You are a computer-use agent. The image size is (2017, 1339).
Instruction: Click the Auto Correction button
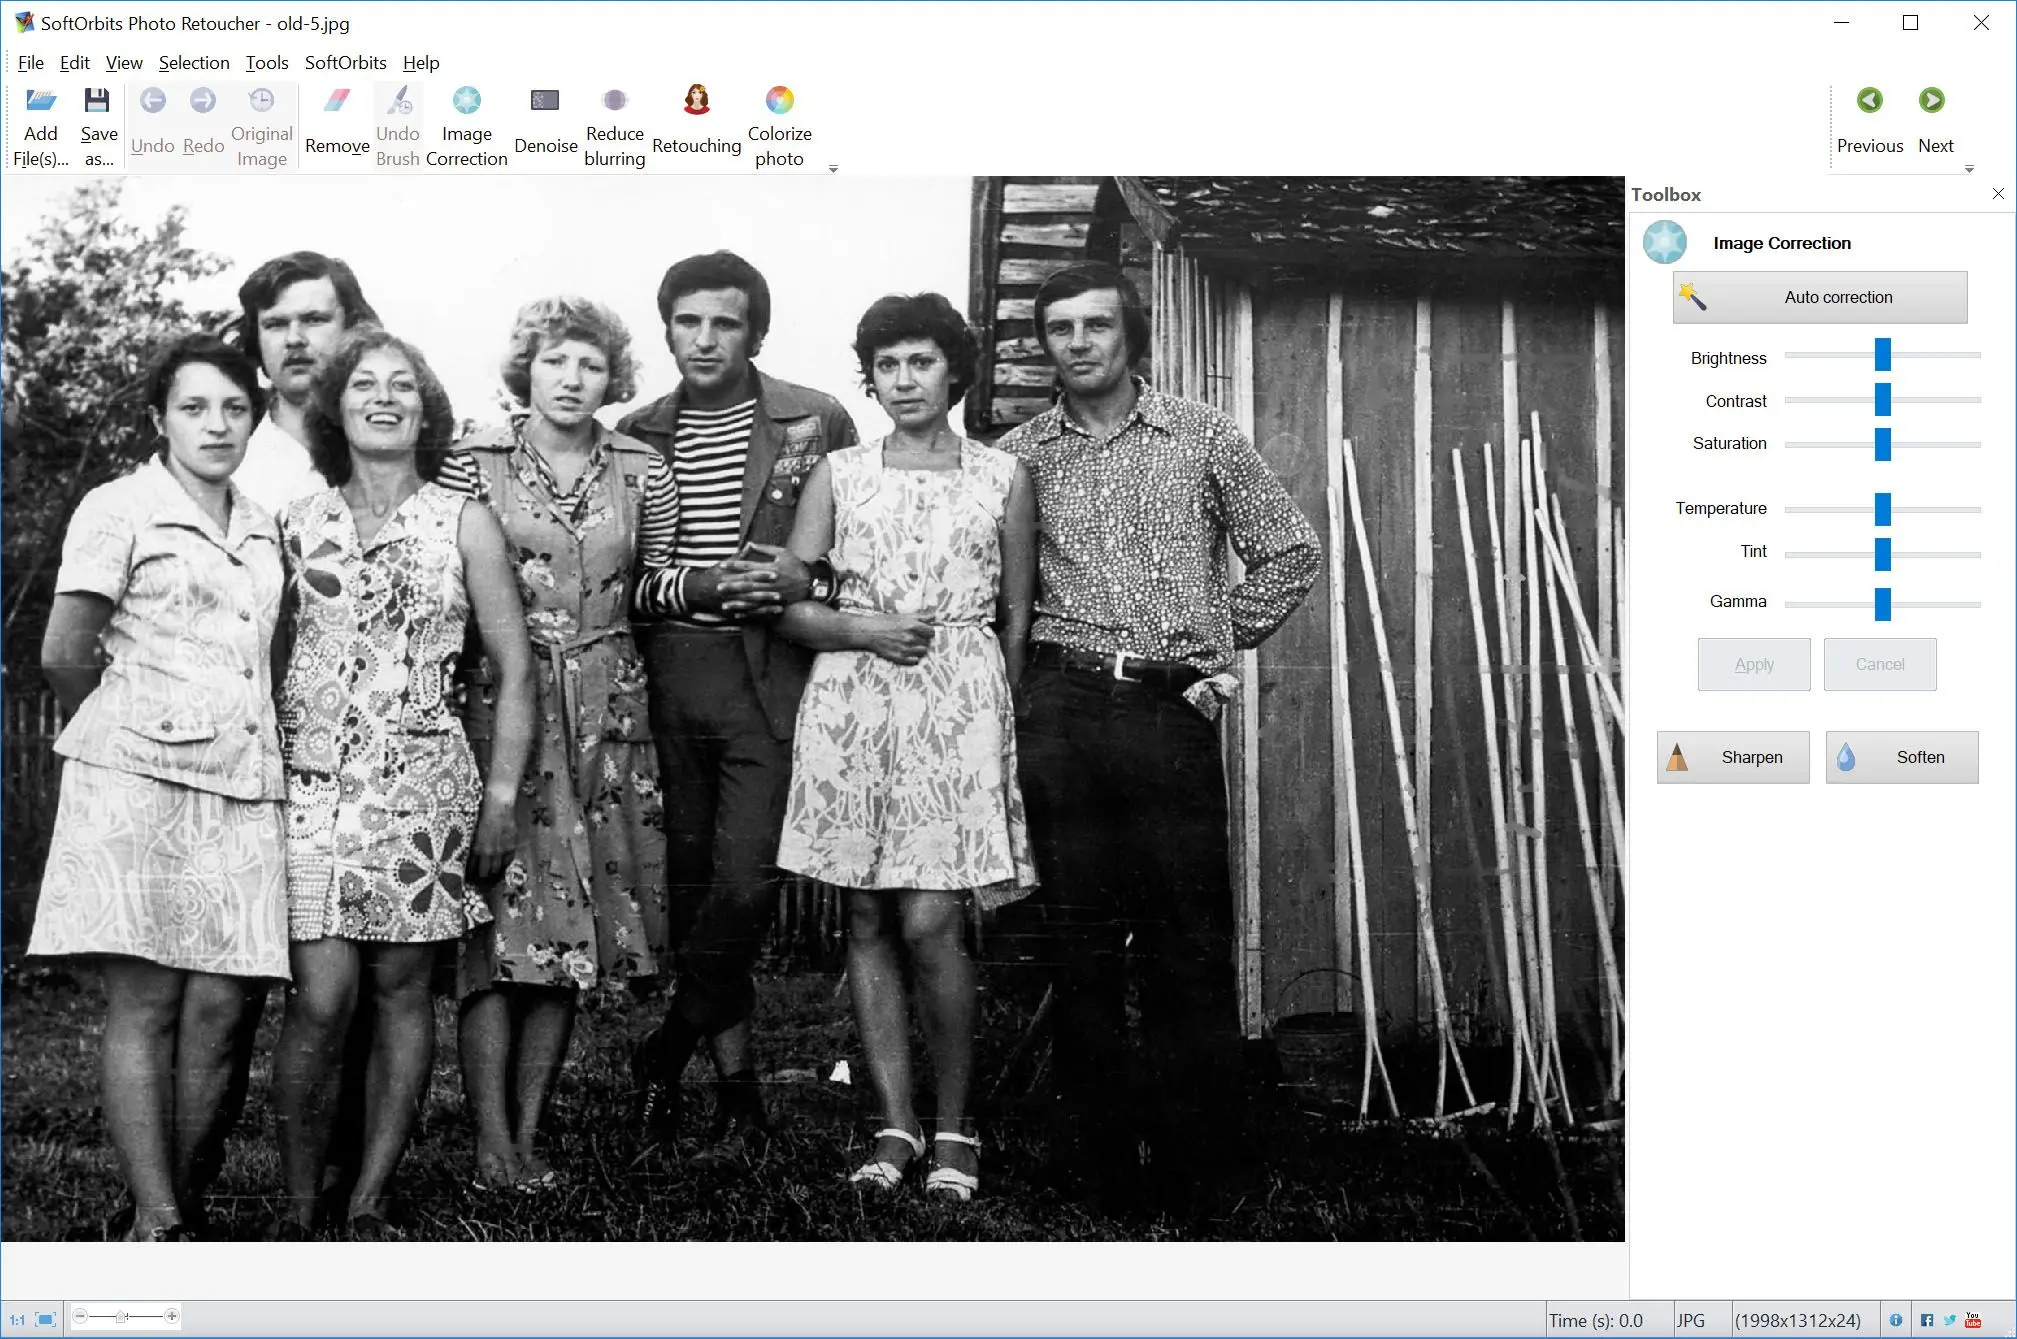coord(1818,296)
